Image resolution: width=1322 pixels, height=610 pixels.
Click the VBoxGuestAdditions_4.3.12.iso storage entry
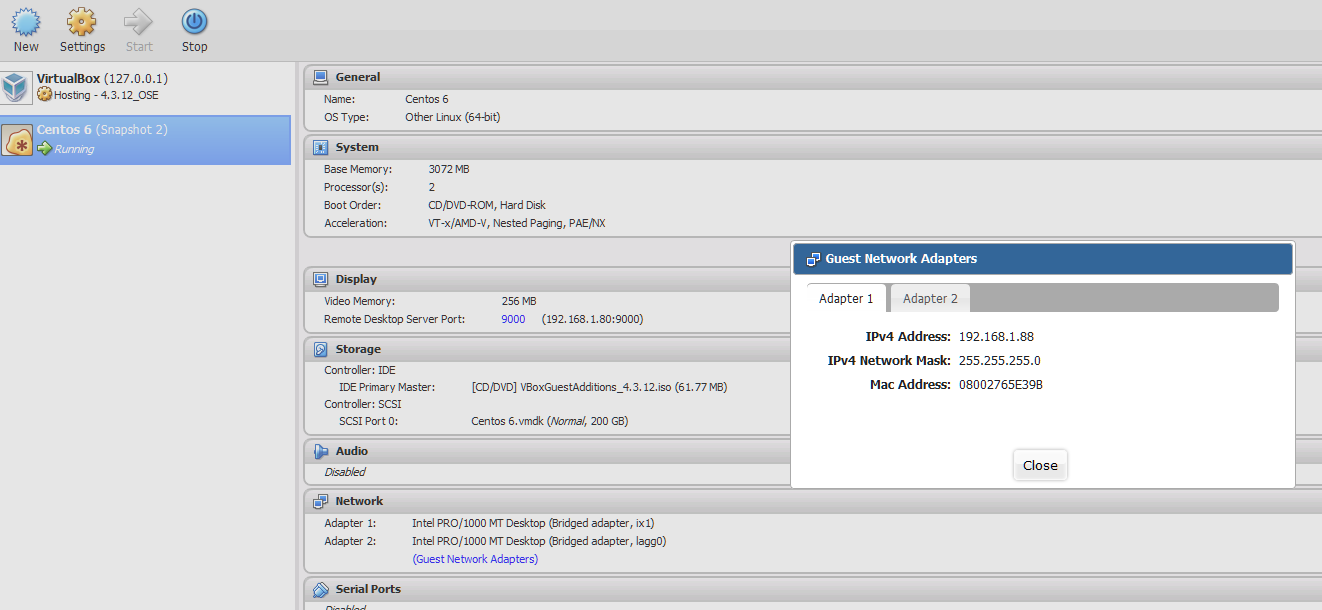coord(599,387)
